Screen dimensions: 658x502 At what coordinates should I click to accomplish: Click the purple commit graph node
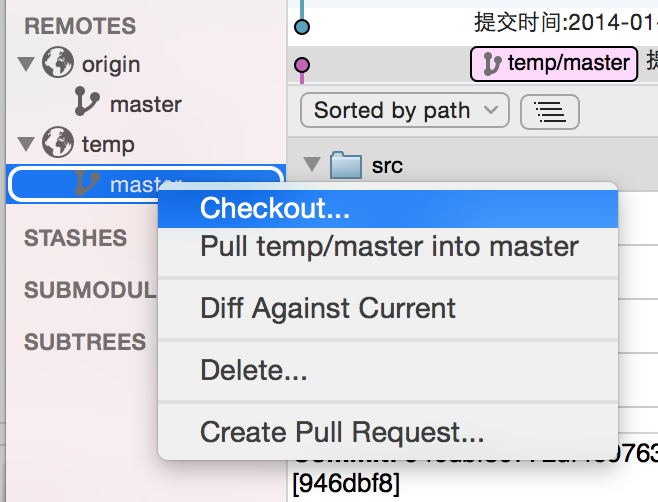(x=303, y=66)
